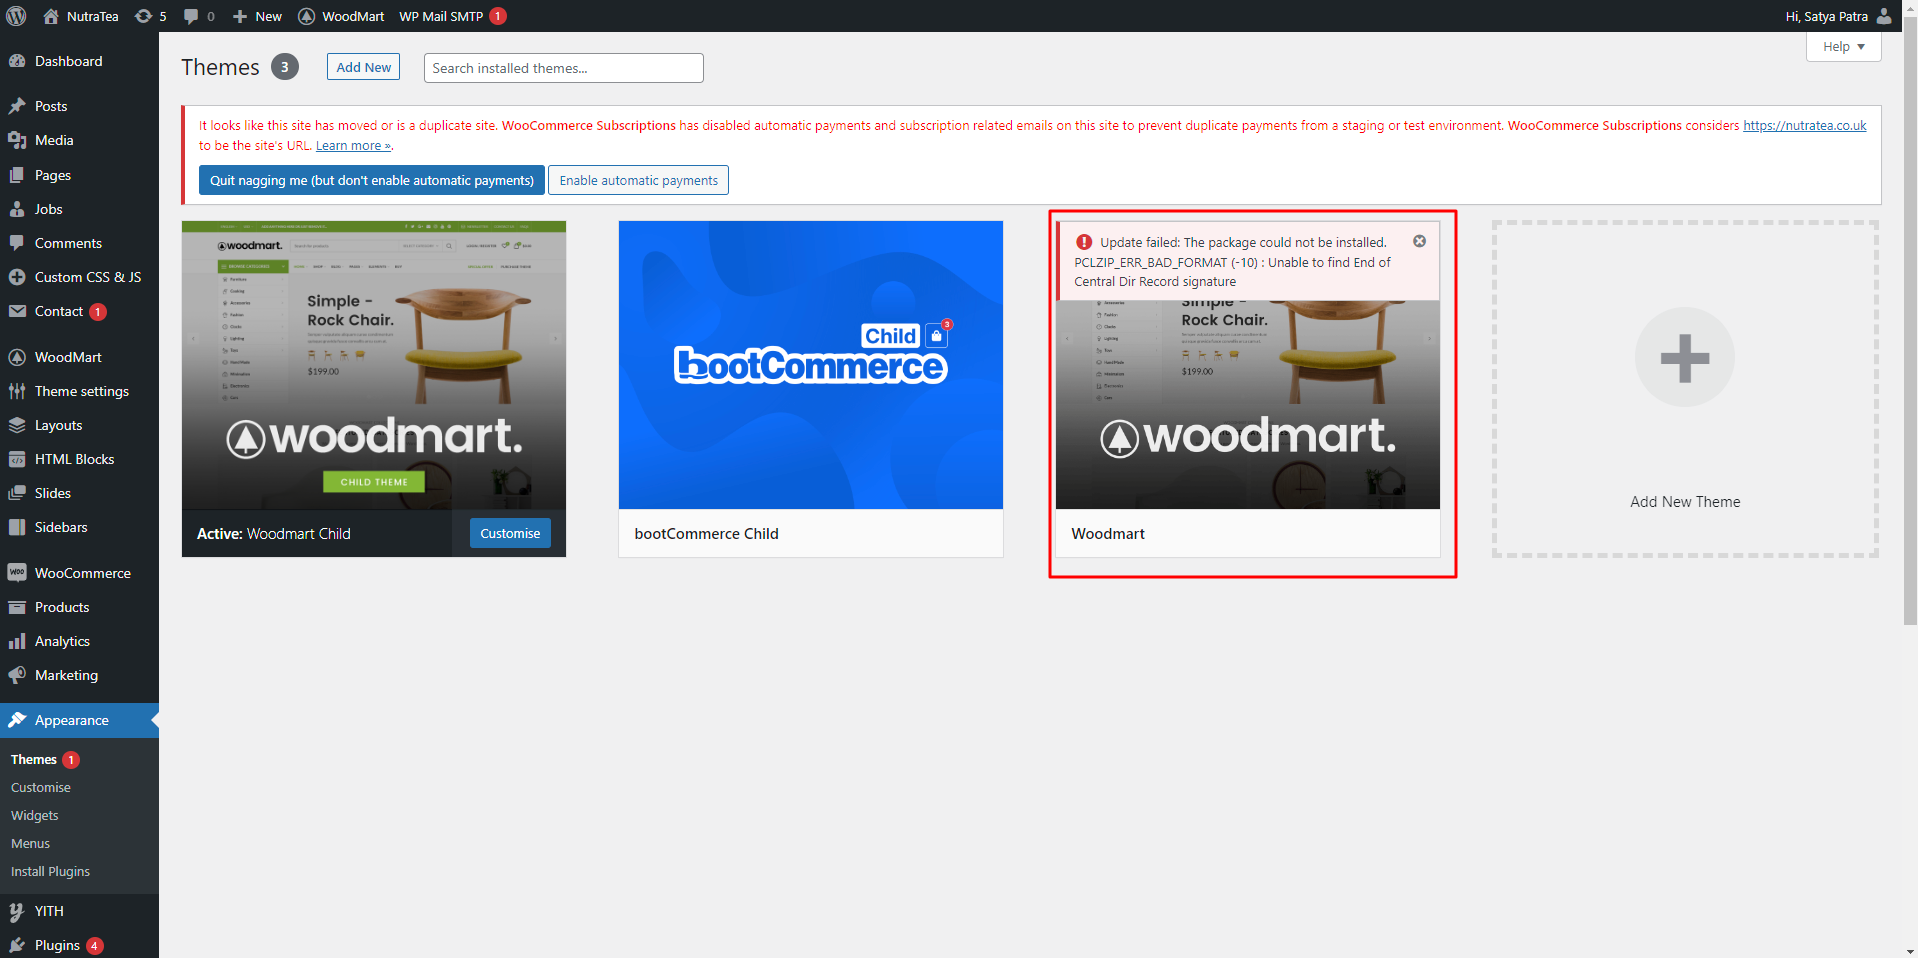Open WP Mail SMTP in admin bar
The width and height of the screenshot is (1918, 958).
[452, 16]
